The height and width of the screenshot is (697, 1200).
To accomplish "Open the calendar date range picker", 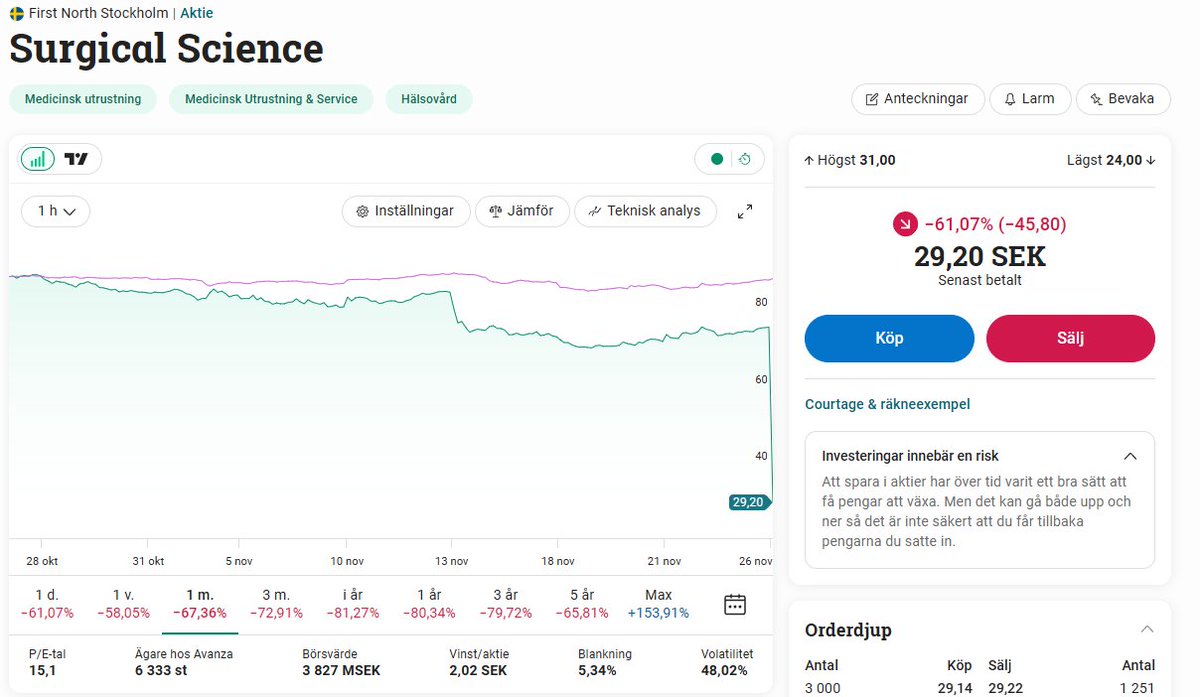I will [x=735, y=604].
